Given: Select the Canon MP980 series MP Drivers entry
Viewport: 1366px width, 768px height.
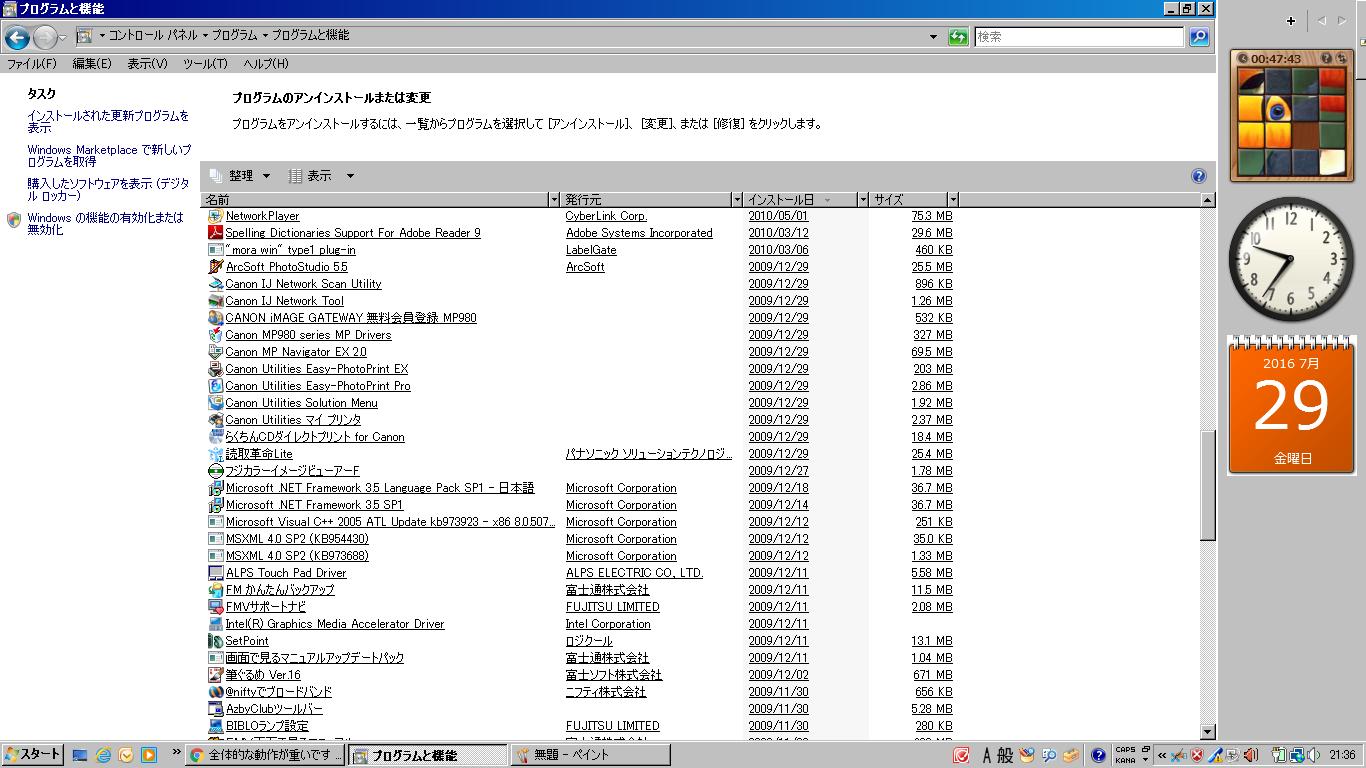Looking at the screenshot, I should [308, 335].
